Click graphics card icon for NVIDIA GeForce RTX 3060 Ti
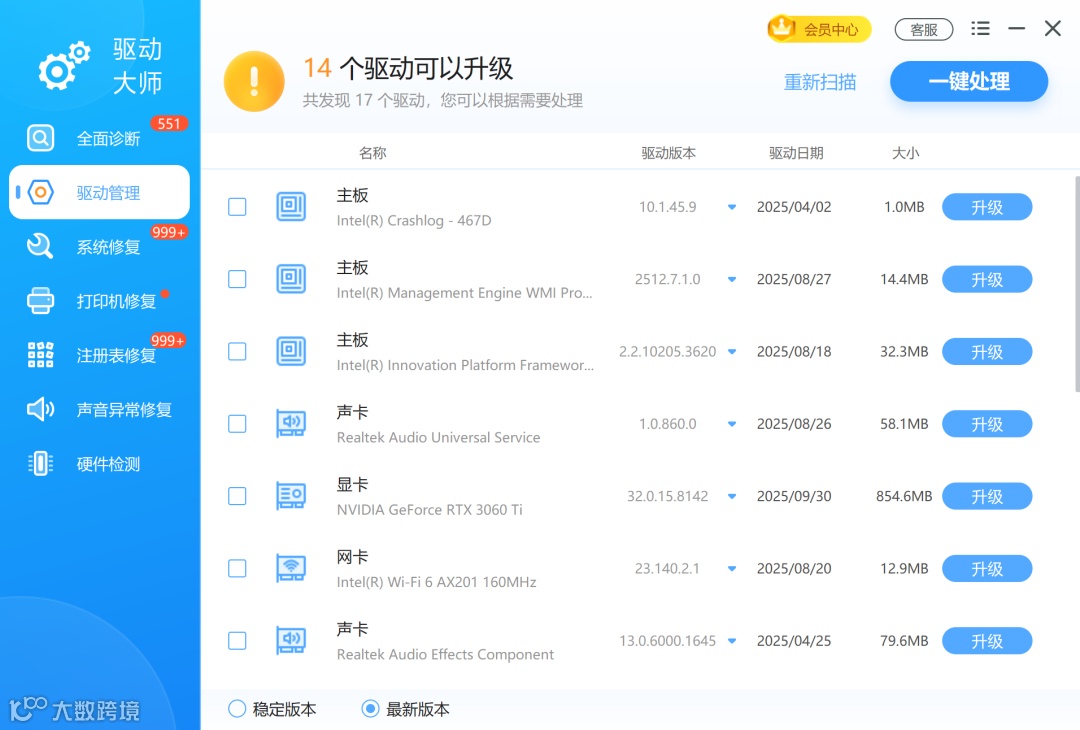The image size is (1080, 730). click(291, 496)
